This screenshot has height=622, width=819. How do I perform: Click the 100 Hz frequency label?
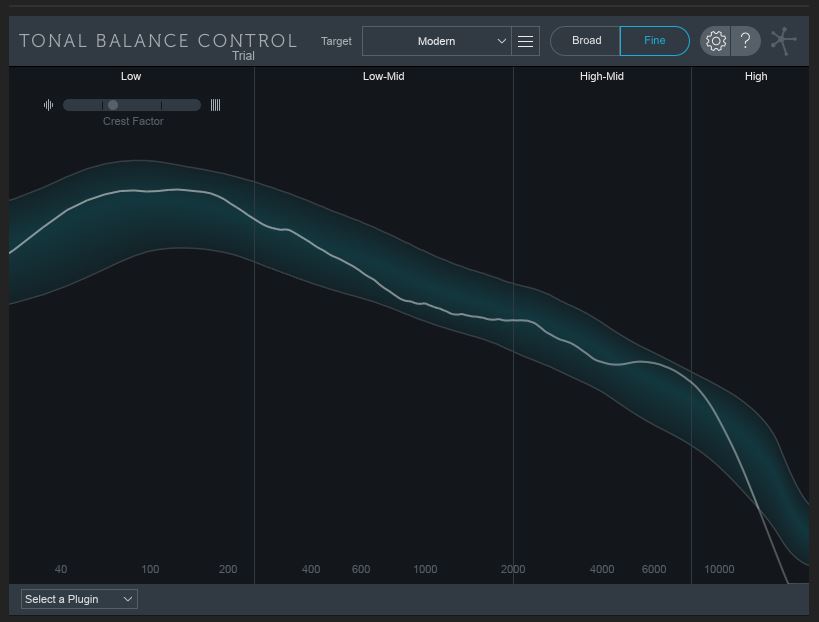[x=150, y=569]
